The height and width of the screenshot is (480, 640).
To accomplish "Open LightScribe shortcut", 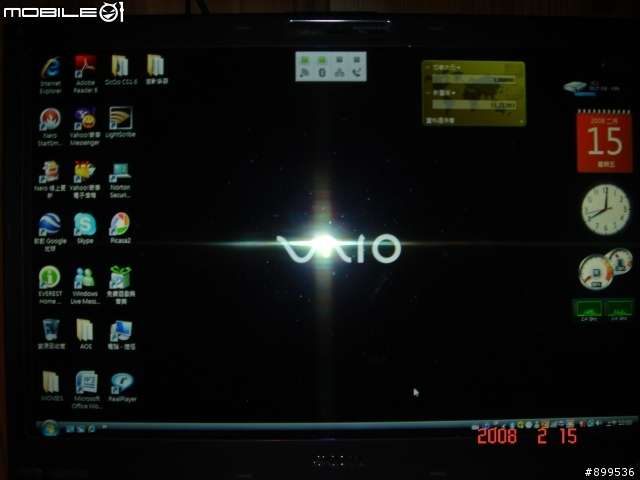I will 120,122.
